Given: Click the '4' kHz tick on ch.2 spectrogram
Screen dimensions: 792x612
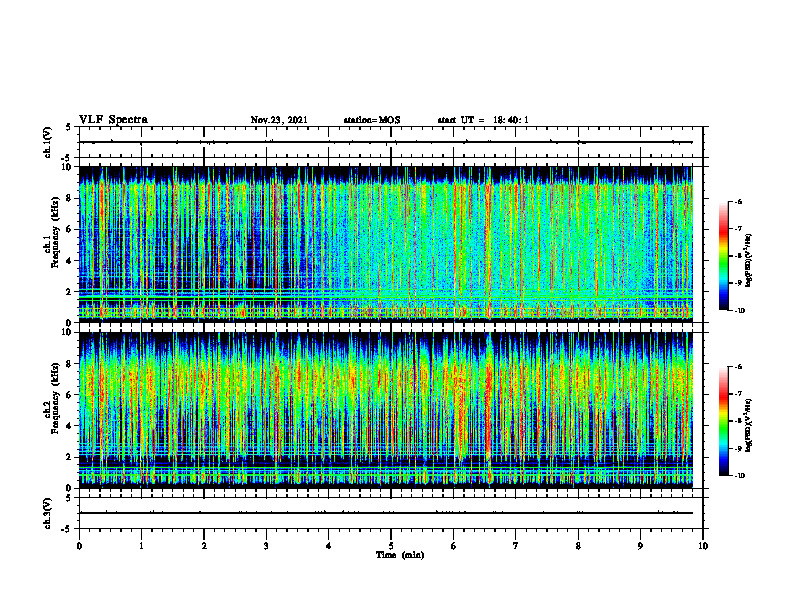Looking at the screenshot, I should (x=69, y=426).
